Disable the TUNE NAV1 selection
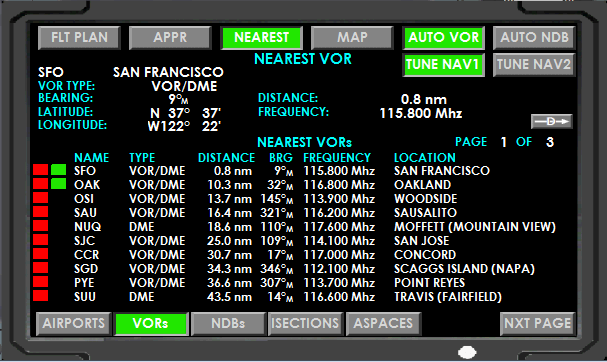This screenshot has width=607, height=362. [x=444, y=65]
